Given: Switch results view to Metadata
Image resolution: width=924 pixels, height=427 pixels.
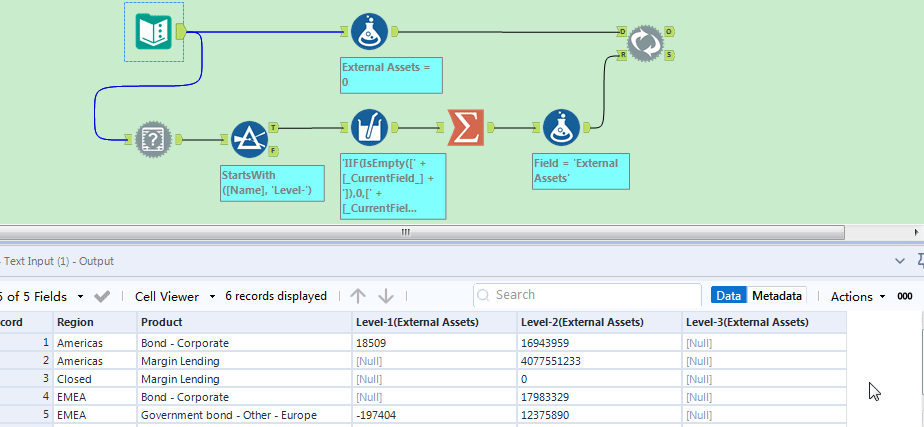Looking at the screenshot, I should [x=777, y=296].
